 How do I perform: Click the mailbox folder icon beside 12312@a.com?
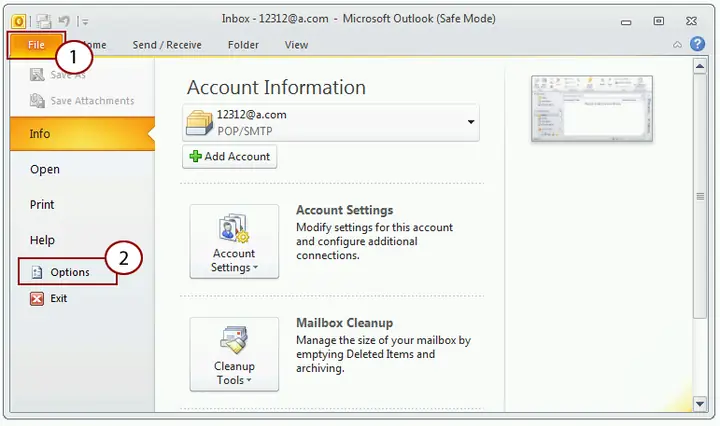pyautogui.click(x=199, y=123)
